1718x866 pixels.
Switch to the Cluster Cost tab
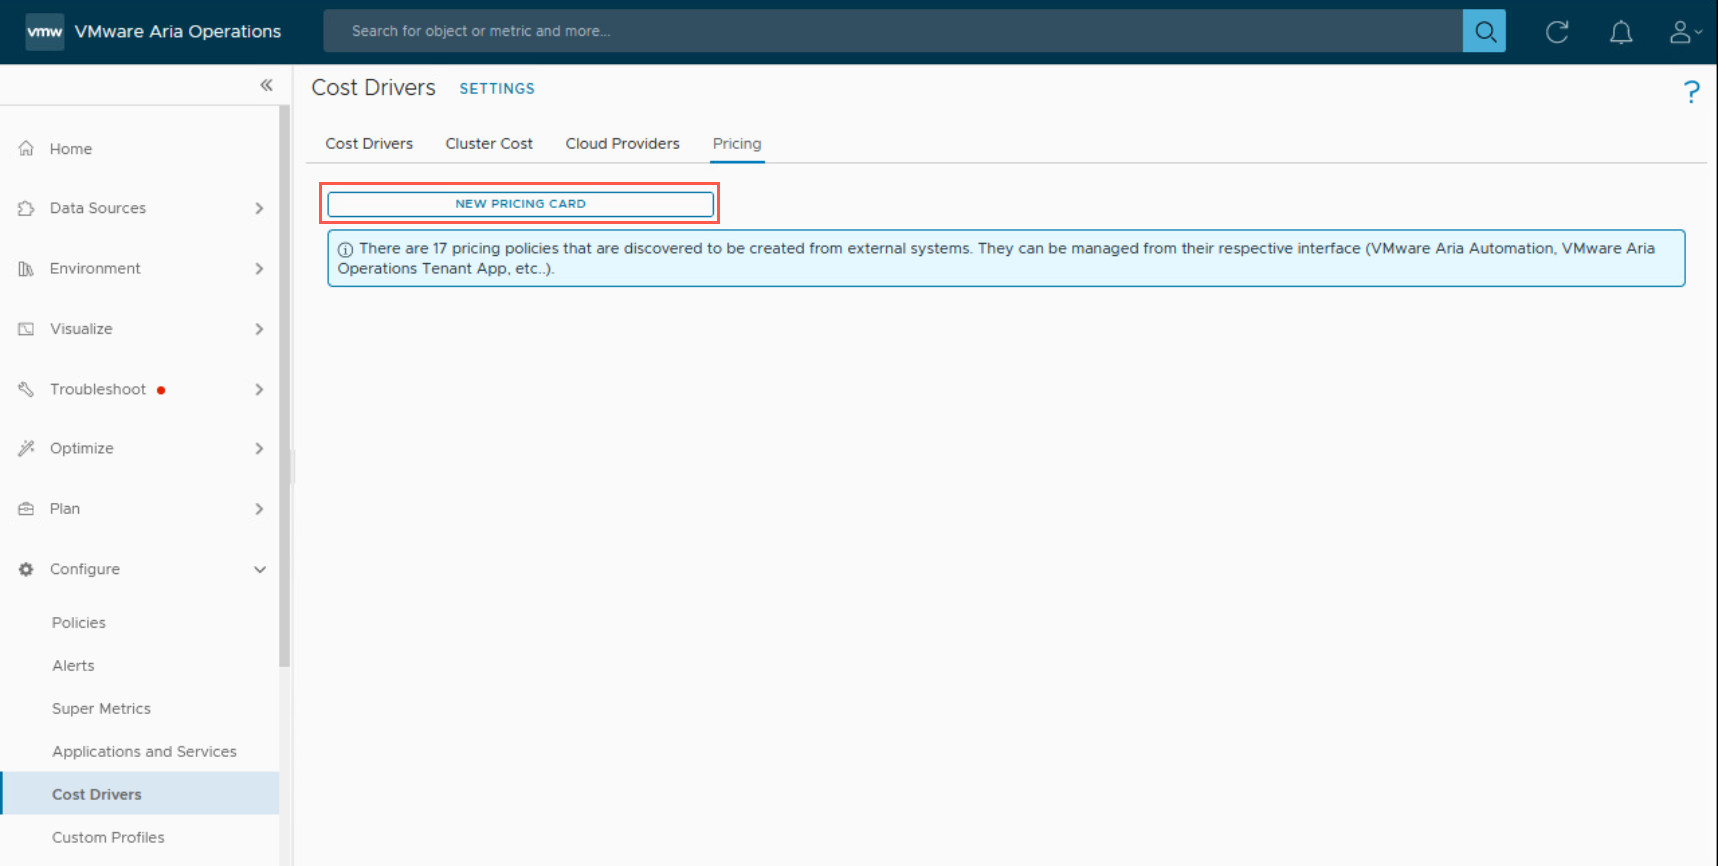pyautogui.click(x=489, y=144)
